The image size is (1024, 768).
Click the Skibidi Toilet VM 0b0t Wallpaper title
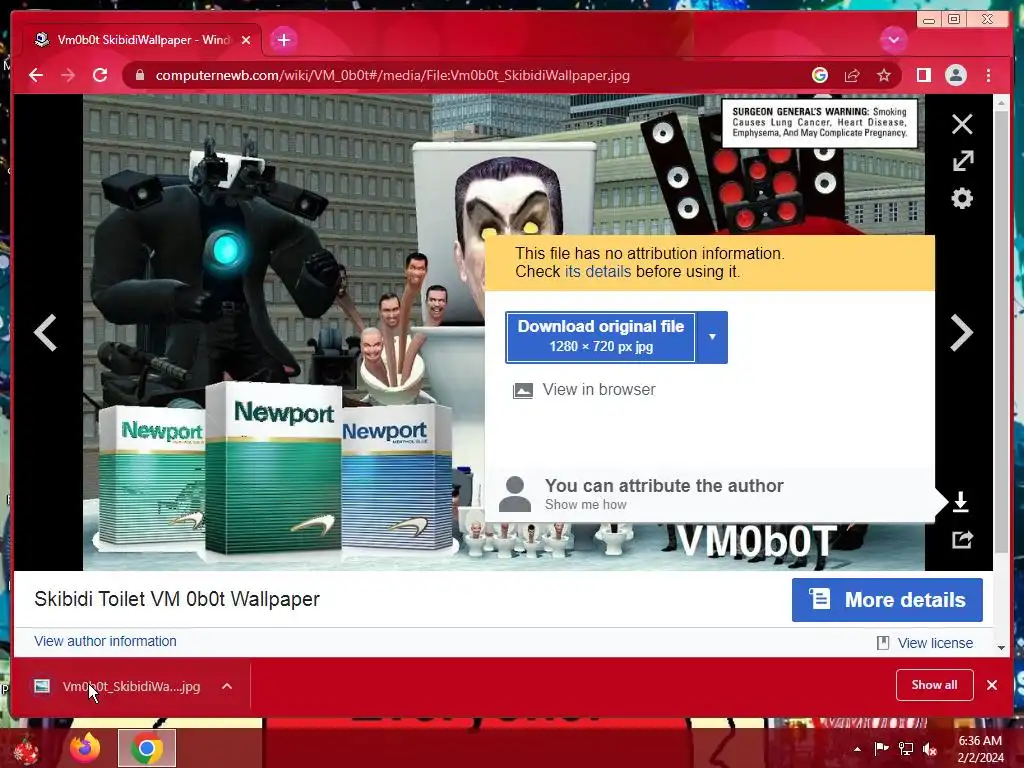(177, 599)
